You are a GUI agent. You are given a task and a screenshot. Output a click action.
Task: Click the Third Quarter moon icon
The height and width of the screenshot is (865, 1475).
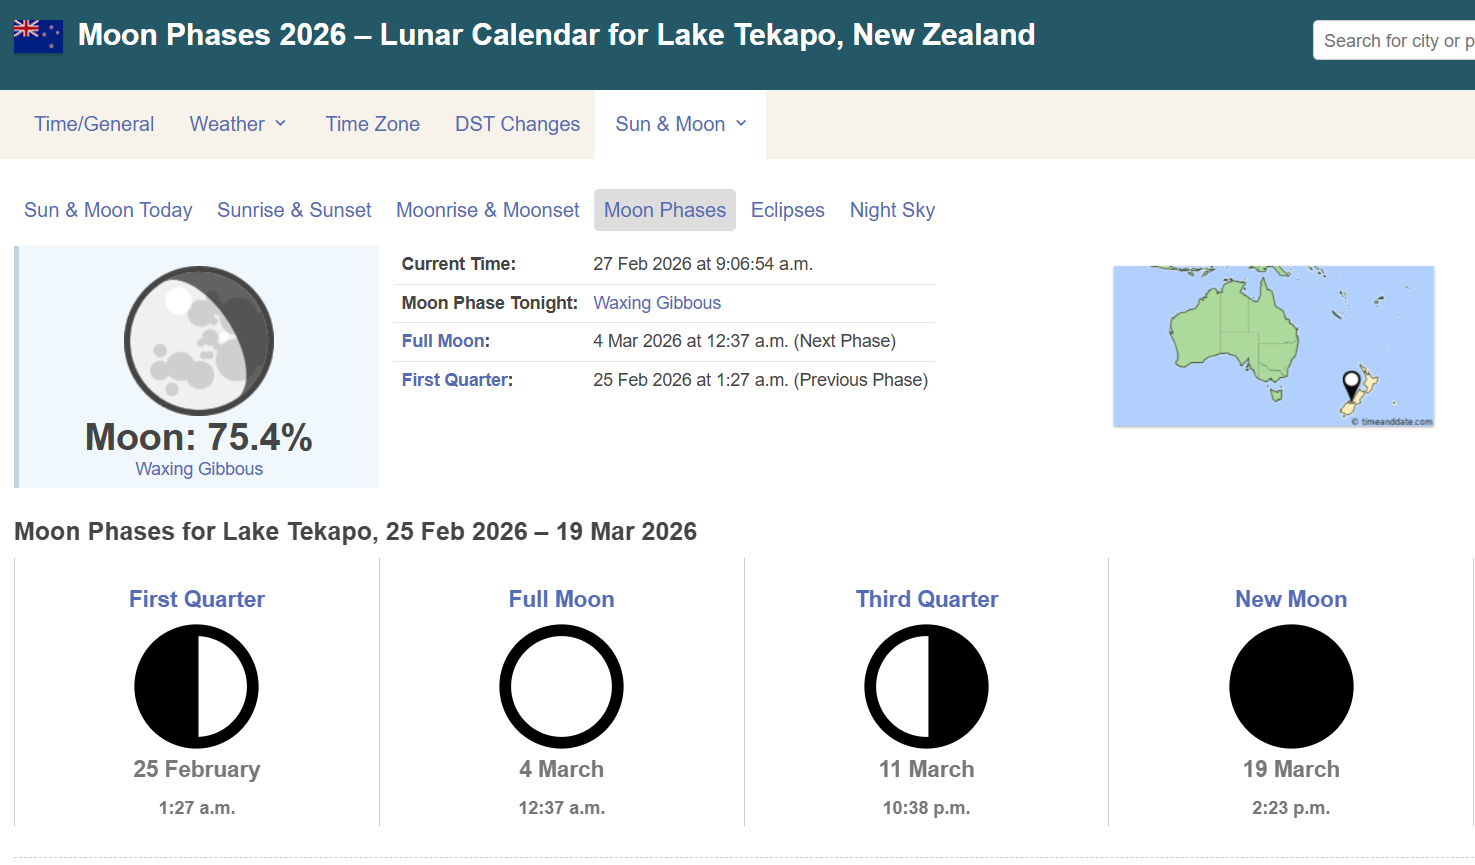[926, 687]
